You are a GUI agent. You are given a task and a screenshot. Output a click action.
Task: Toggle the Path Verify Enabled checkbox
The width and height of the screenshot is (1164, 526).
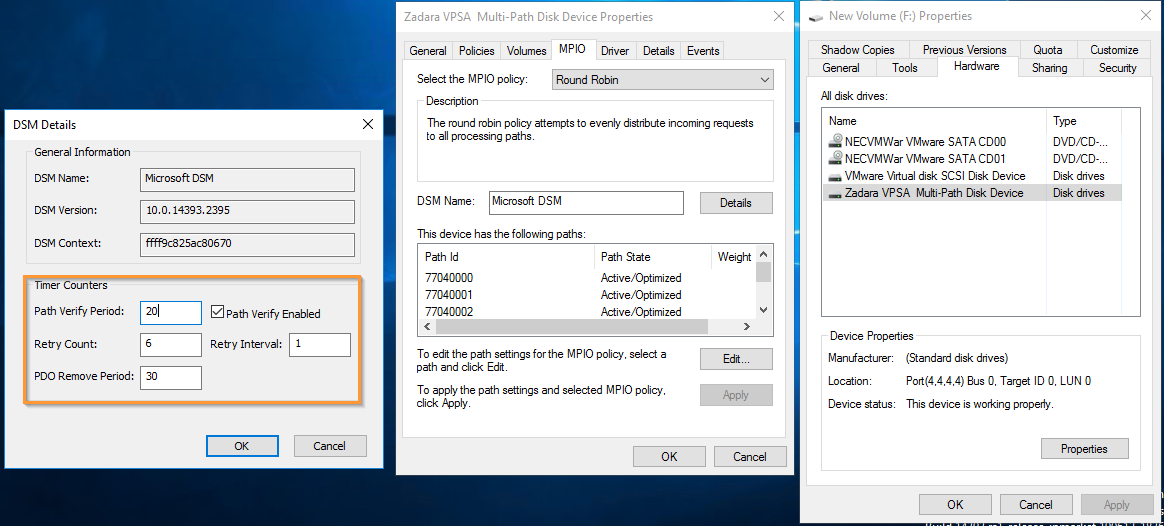coord(217,312)
